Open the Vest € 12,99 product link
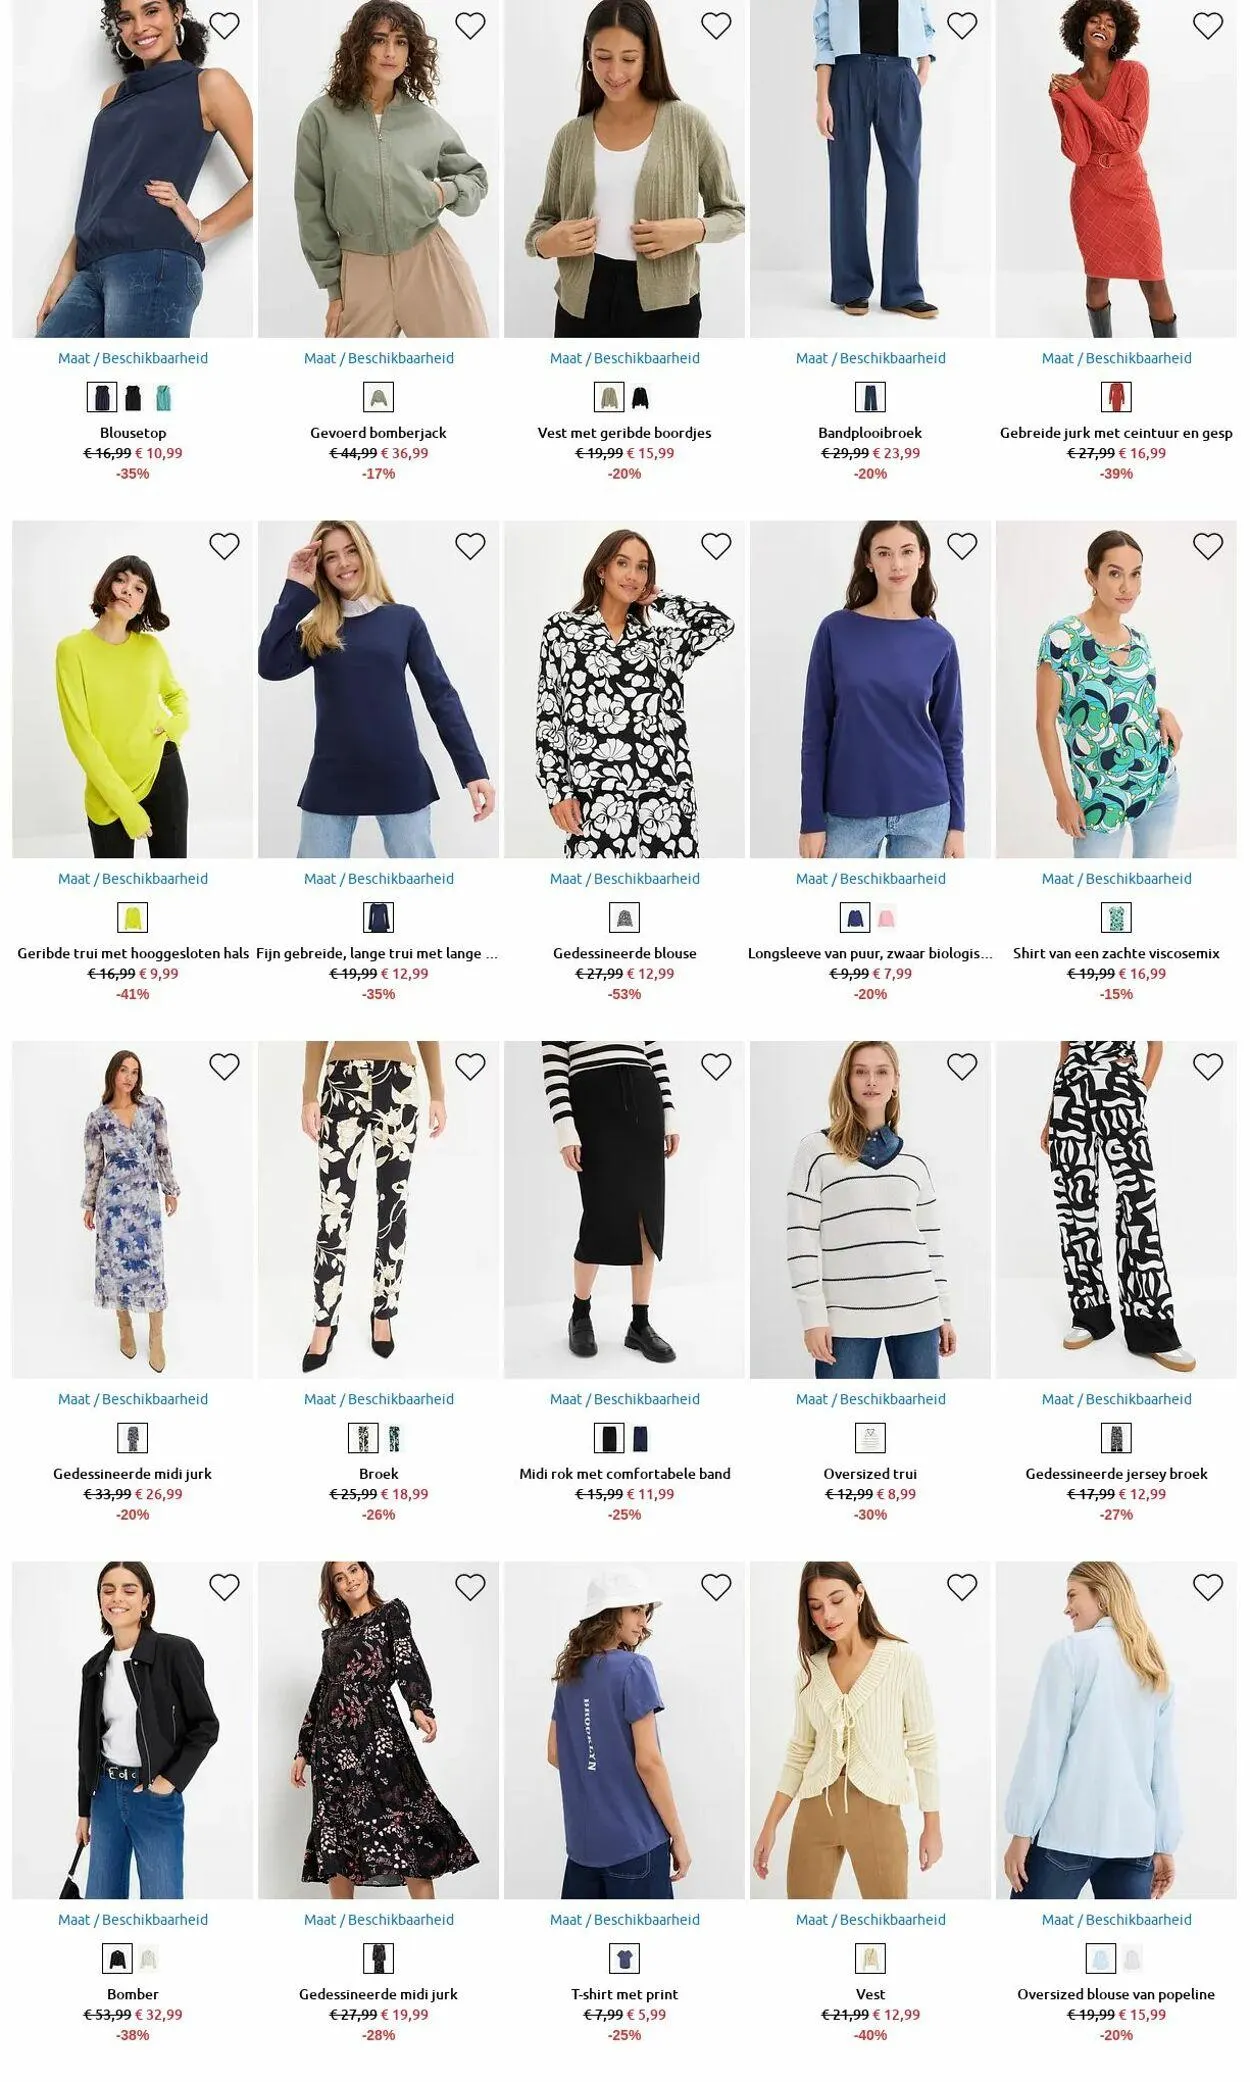The width and height of the screenshot is (1250, 2082). pos(870,1994)
